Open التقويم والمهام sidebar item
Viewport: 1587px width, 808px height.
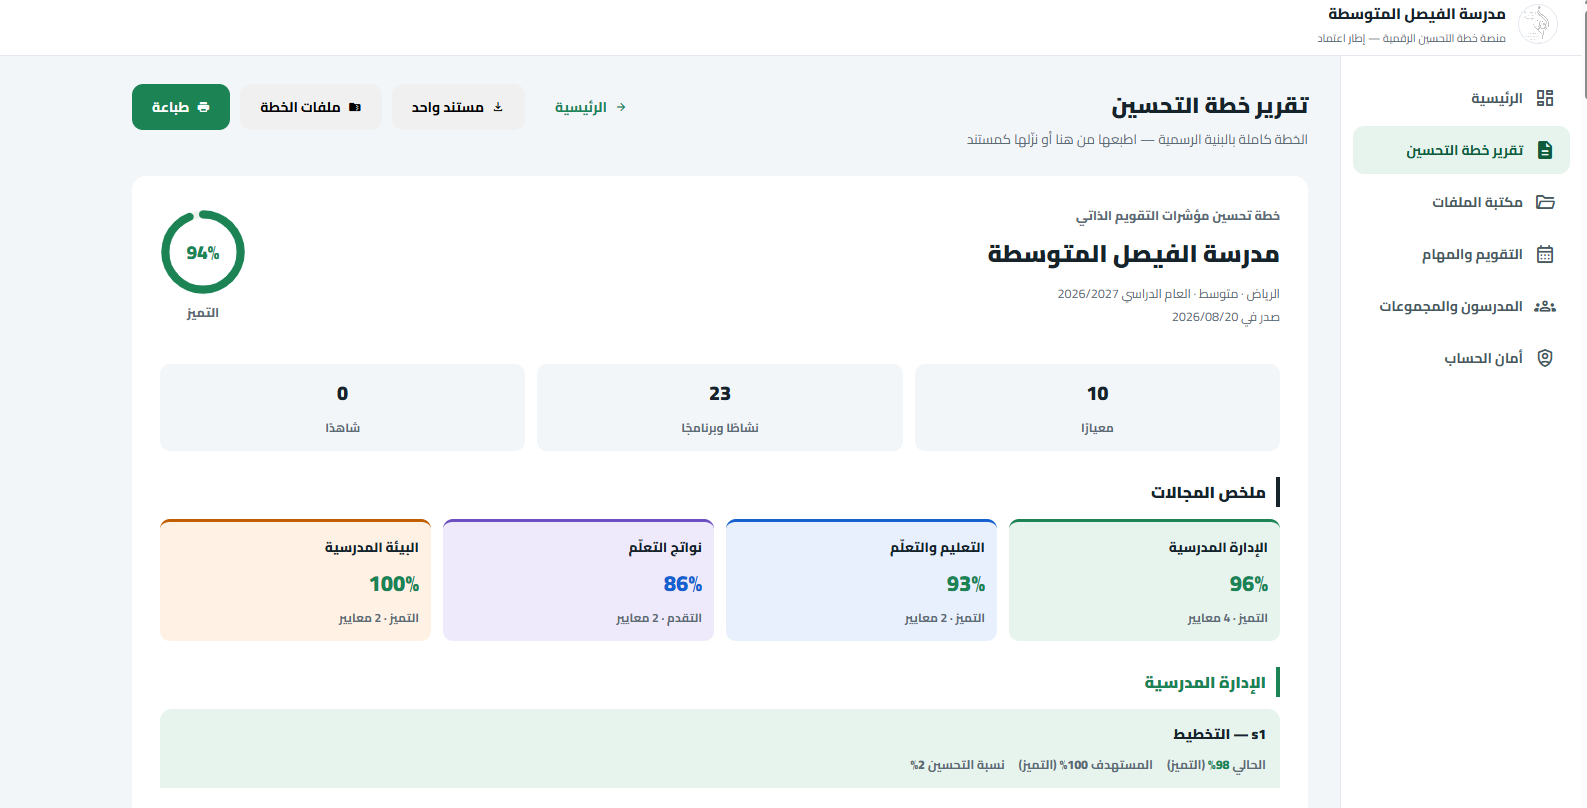[x=1461, y=254]
